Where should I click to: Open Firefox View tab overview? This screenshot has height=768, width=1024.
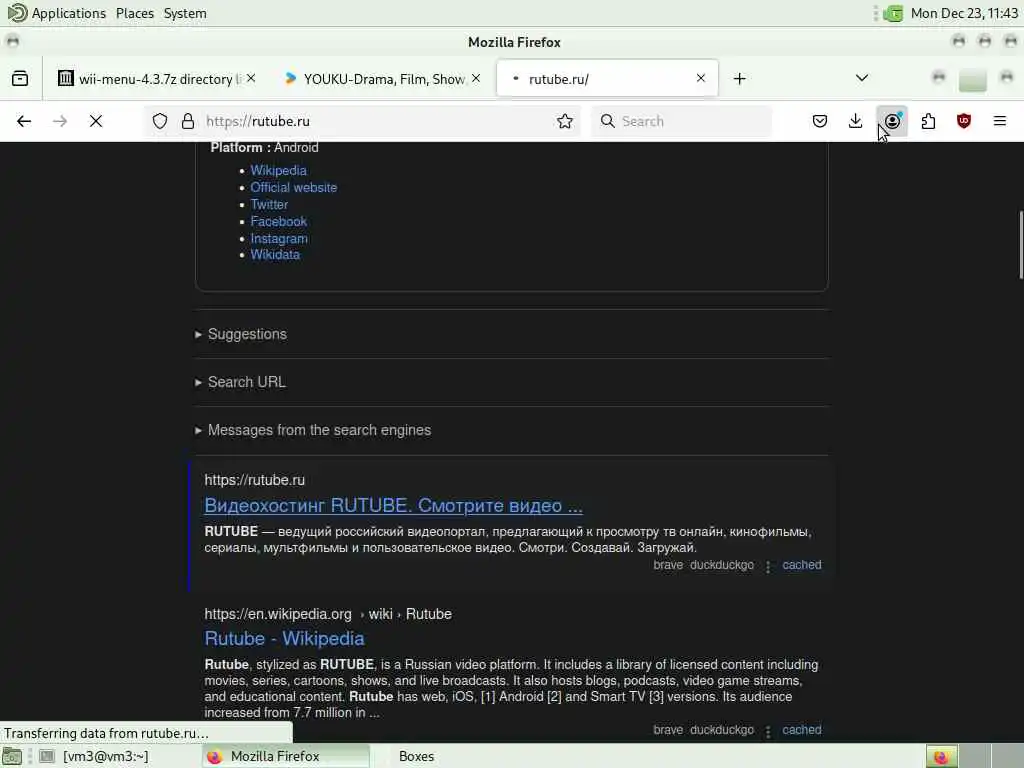pos(20,79)
